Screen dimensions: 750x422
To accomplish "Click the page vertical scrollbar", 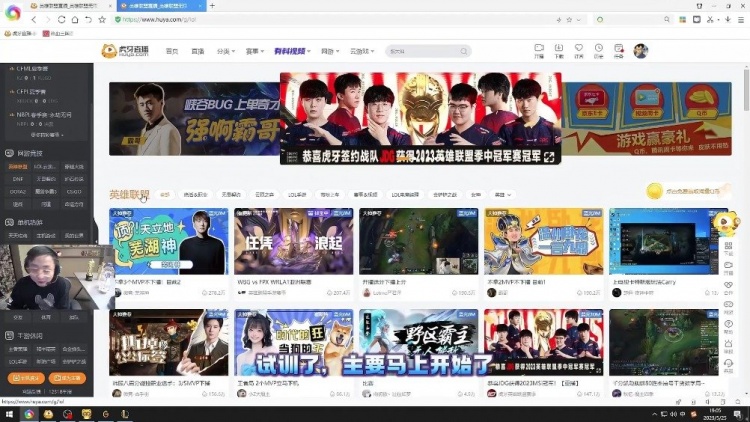I will [x=746, y=89].
